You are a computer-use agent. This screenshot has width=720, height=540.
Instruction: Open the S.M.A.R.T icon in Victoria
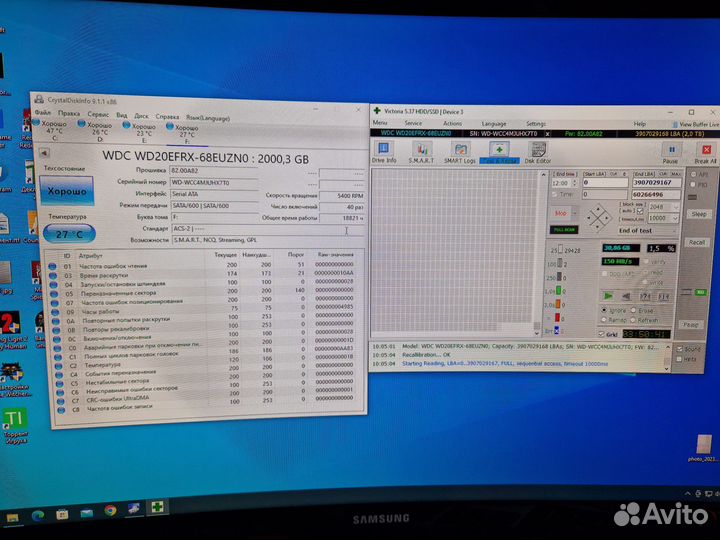[421, 153]
